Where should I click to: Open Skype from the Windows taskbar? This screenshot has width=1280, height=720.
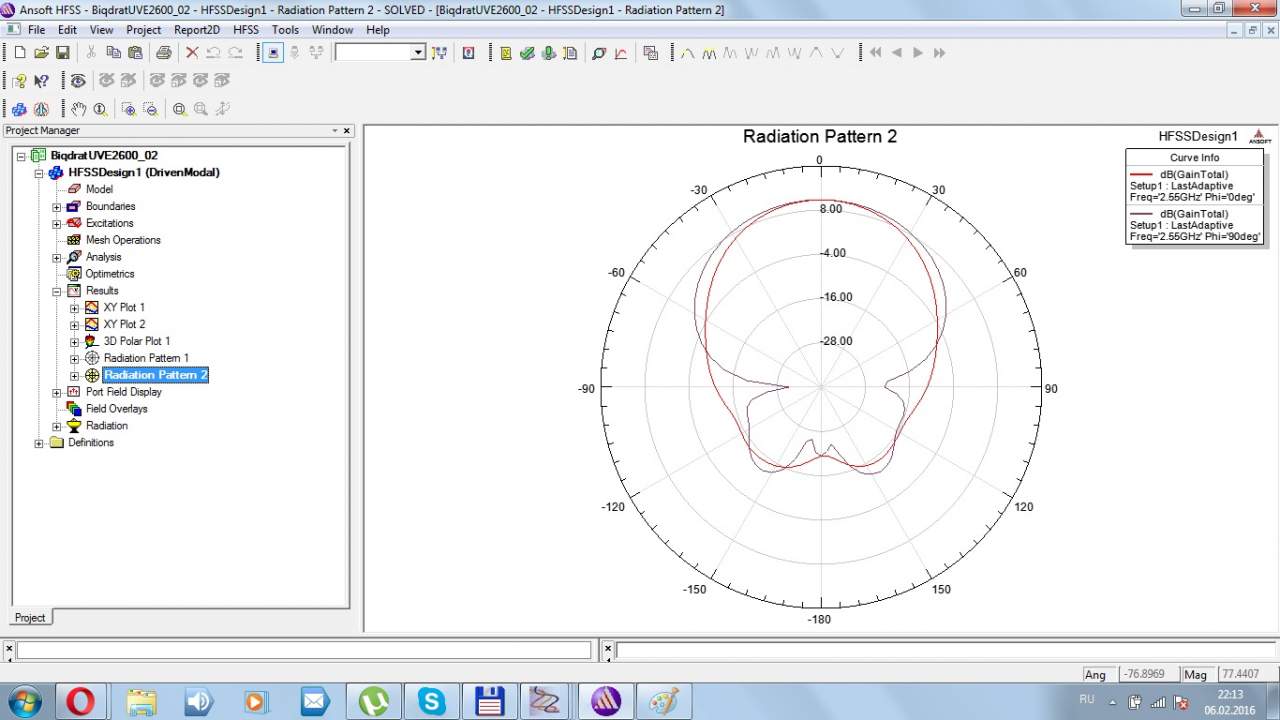432,701
